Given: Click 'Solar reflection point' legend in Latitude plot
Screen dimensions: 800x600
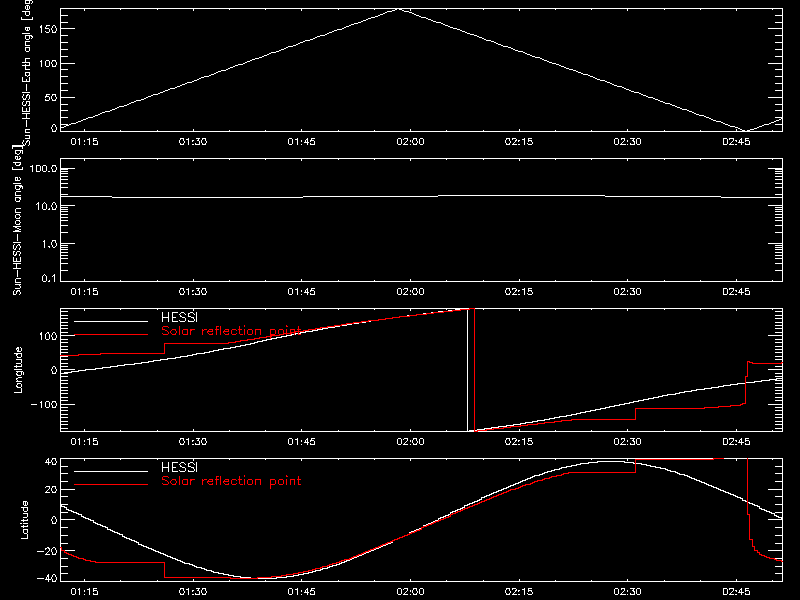Looking at the screenshot, I should point(231,481).
